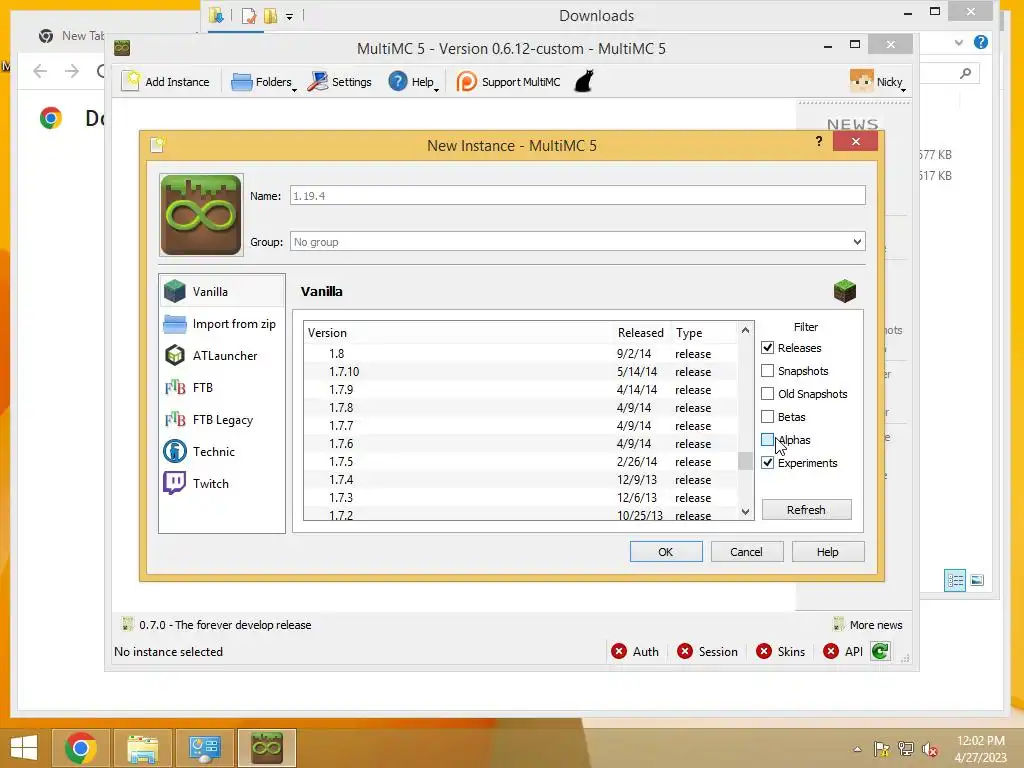Viewport: 1024px width, 768px height.
Task: Click the version list scroll up arrow
Action: coord(745,330)
